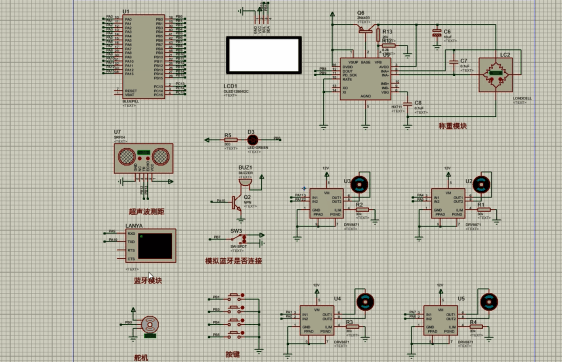Click the third push button above 按键
Screen dimensions: 563x363
(x=236, y=322)
